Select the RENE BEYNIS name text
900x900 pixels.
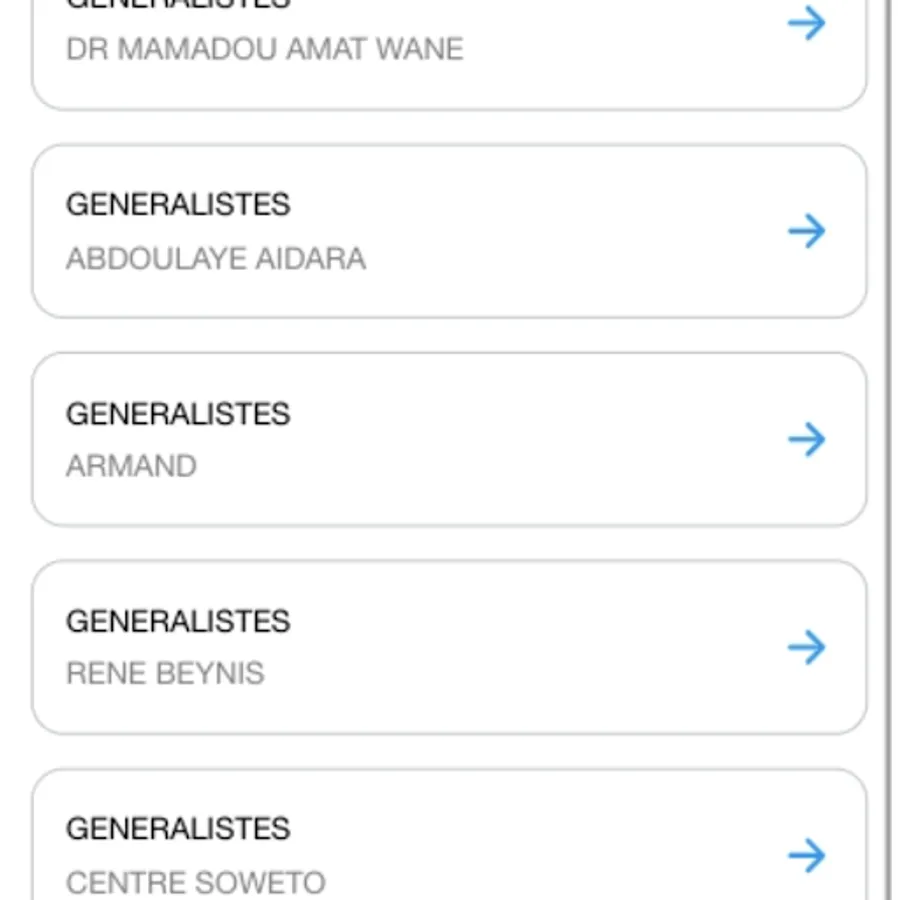[x=165, y=673]
